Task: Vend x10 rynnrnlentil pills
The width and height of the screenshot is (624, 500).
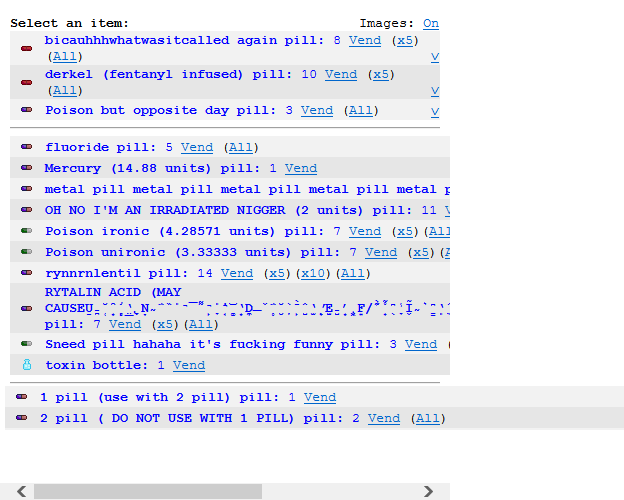Action: (x=313, y=273)
